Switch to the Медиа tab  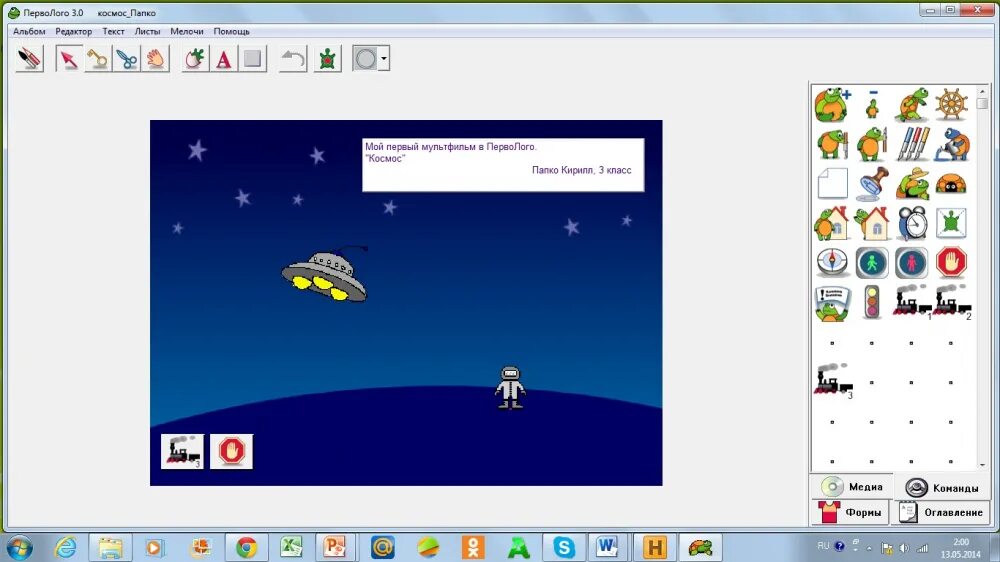click(851, 487)
